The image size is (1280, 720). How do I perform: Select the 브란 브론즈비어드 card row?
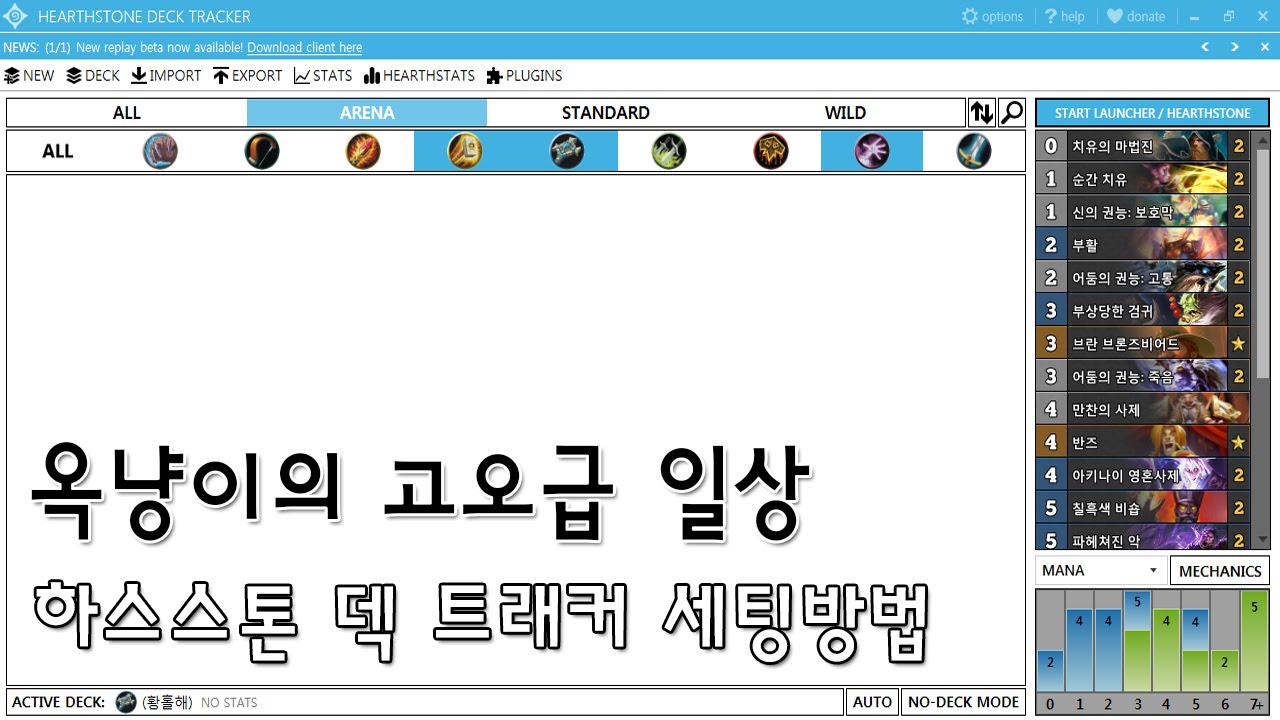(1143, 343)
